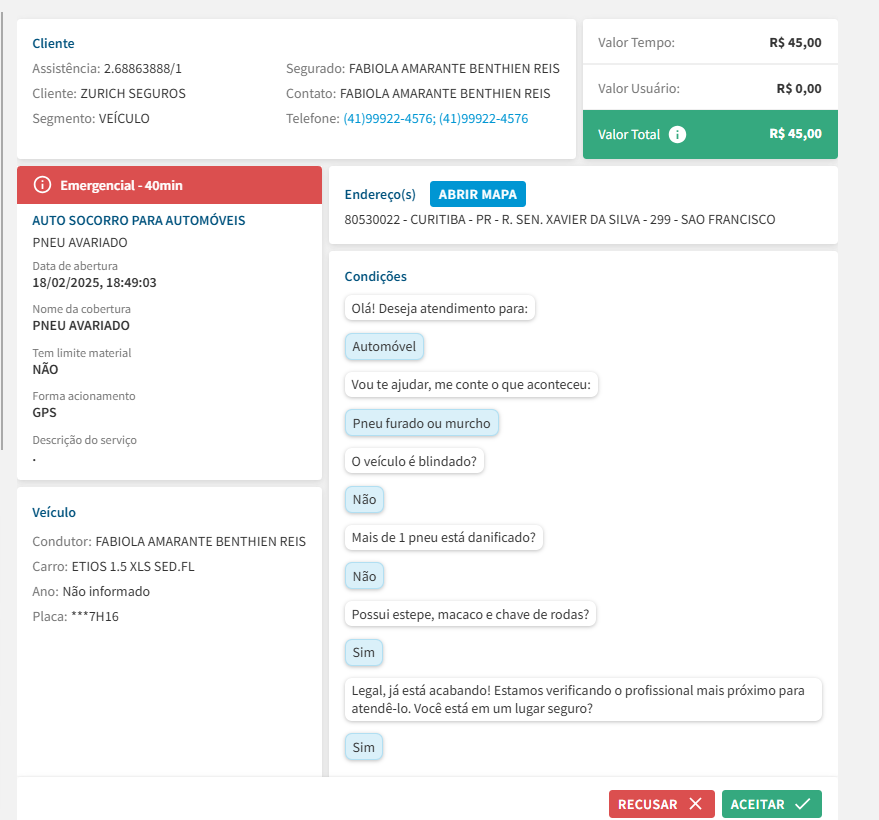Click the red Emergencial - 40min banner
Viewport: 879px width, 820px height.
pyautogui.click(x=169, y=185)
